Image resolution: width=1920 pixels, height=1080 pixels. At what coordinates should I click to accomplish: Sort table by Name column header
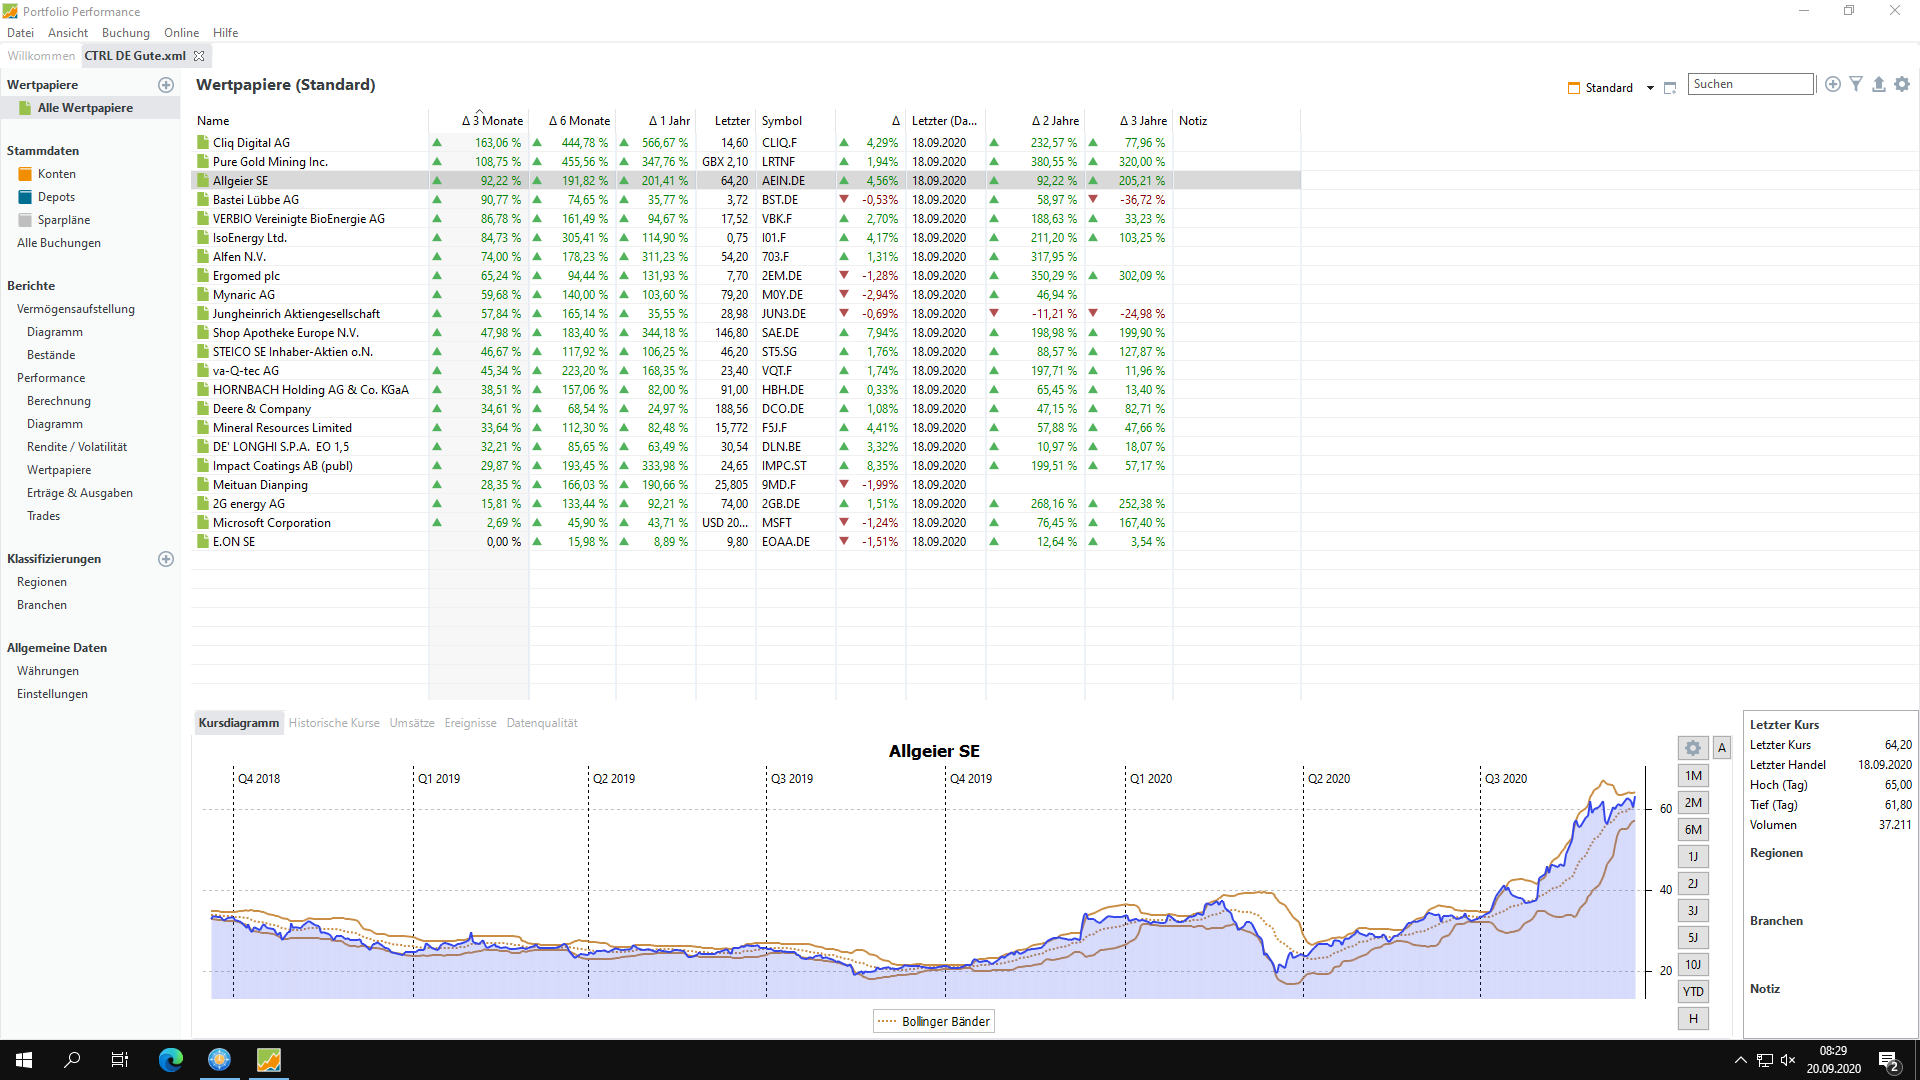(x=310, y=121)
